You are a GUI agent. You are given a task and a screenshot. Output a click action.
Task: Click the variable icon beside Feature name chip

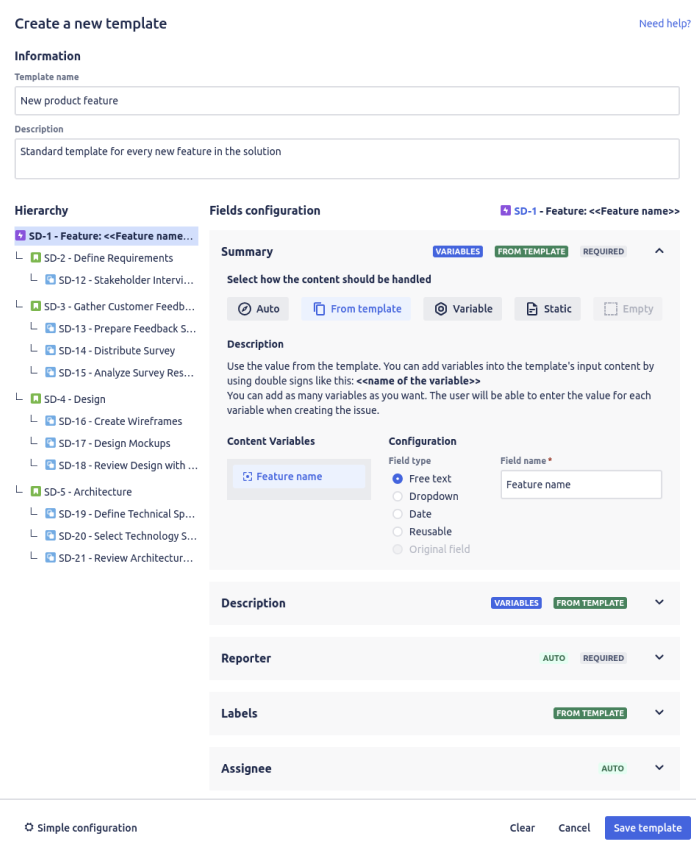(x=247, y=476)
